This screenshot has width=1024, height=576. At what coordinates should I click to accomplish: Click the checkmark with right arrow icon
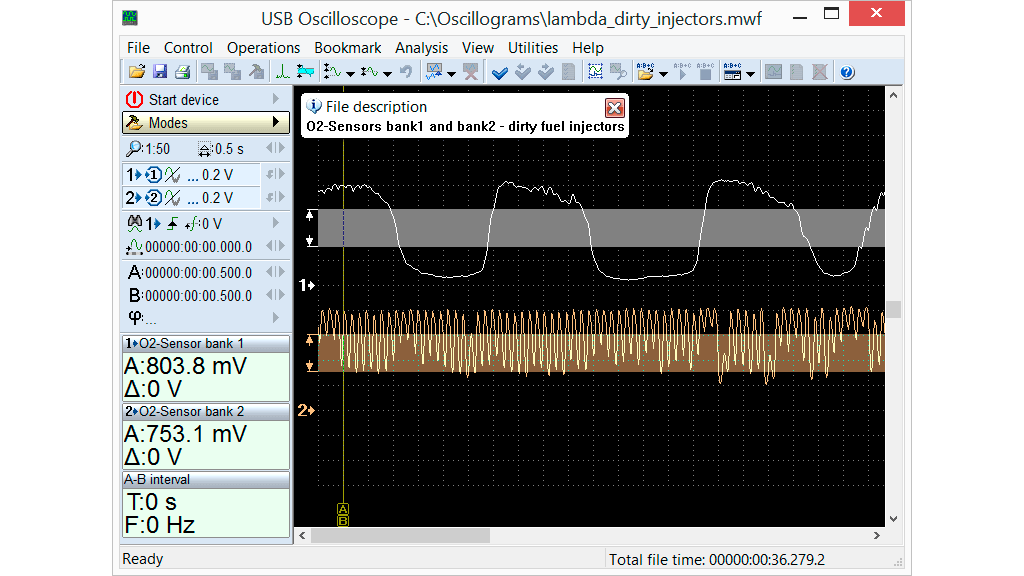coord(546,72)
